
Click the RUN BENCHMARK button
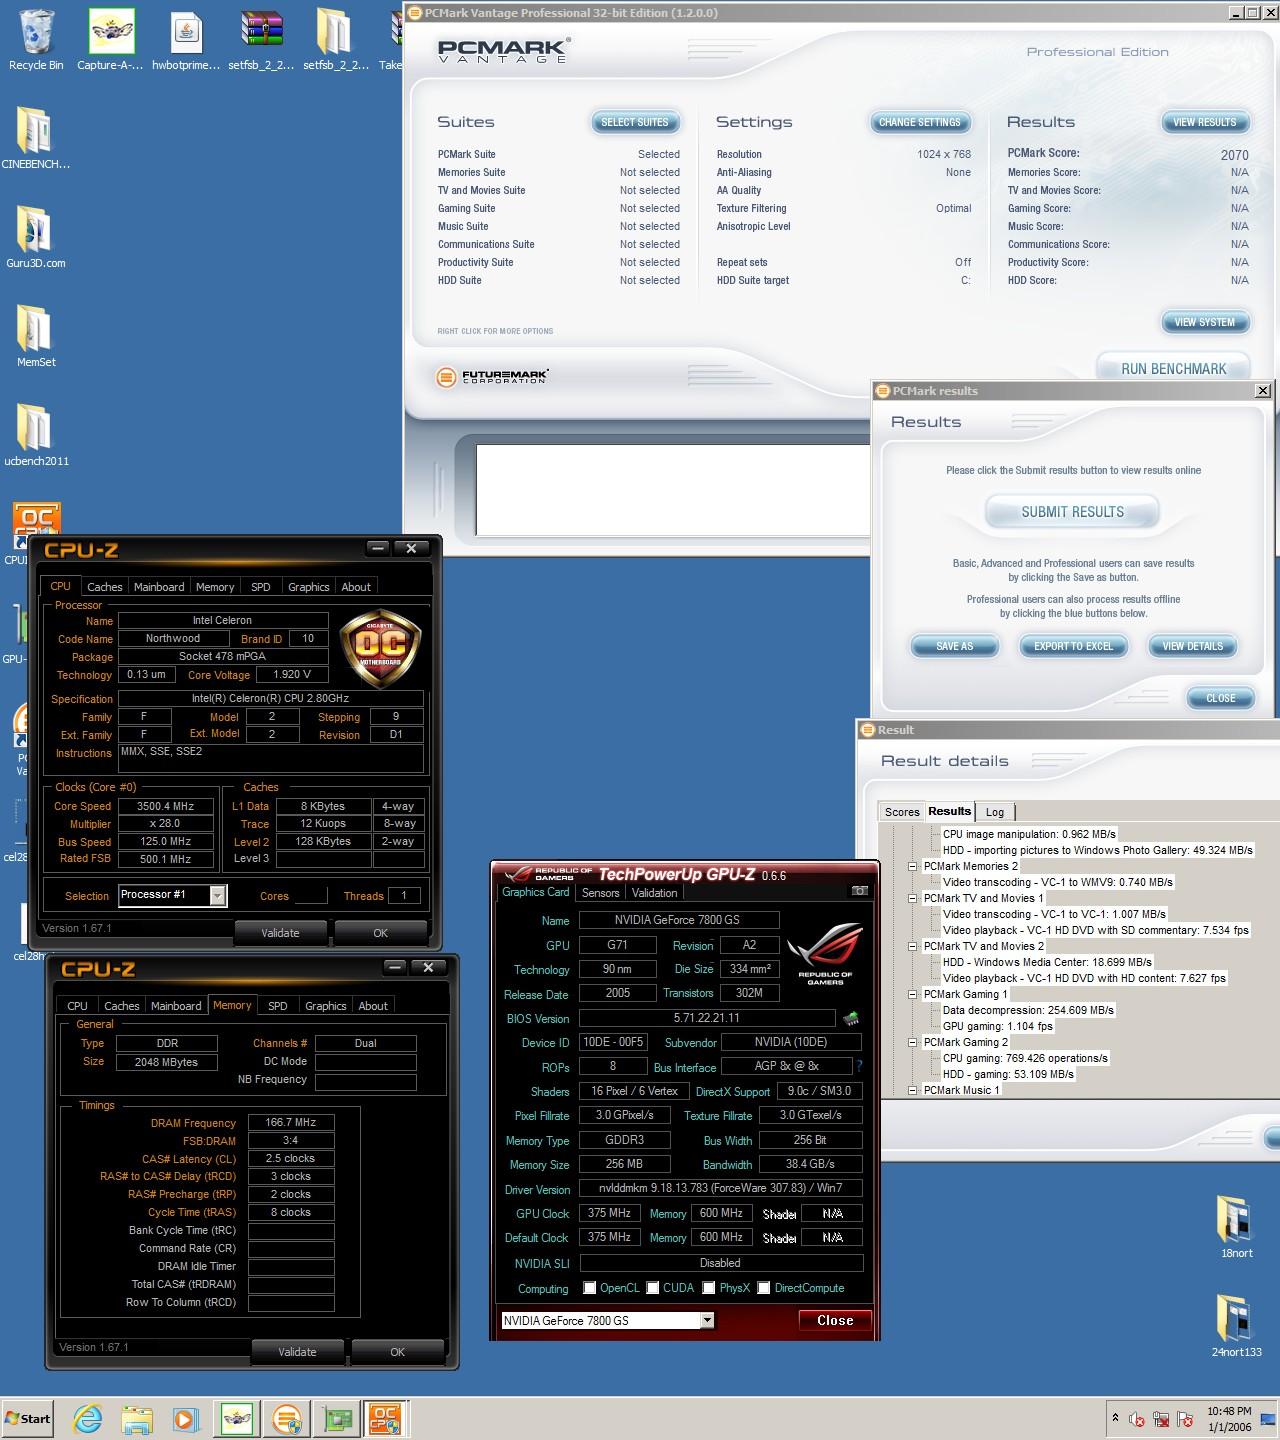[x=1174, y=368]
